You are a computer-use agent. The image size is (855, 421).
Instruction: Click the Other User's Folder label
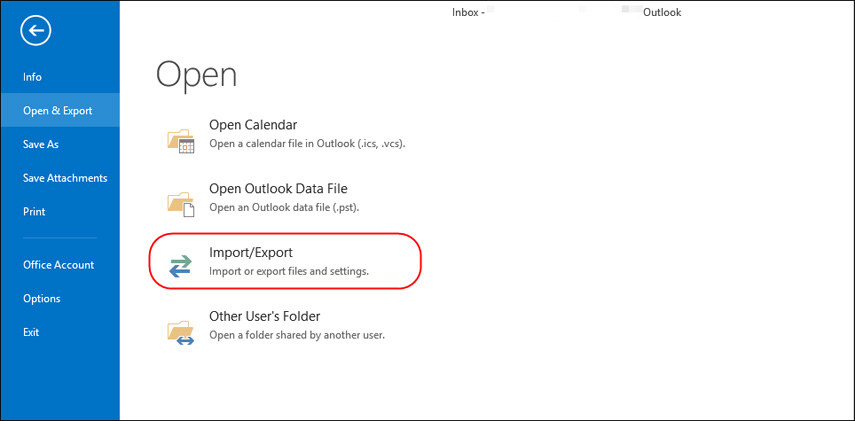pos(264,316)
